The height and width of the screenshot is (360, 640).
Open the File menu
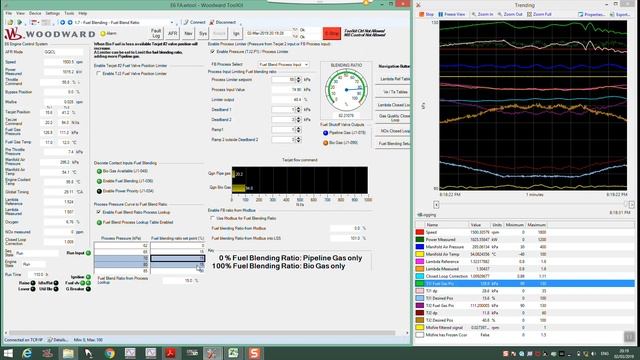tap(8, 13)
